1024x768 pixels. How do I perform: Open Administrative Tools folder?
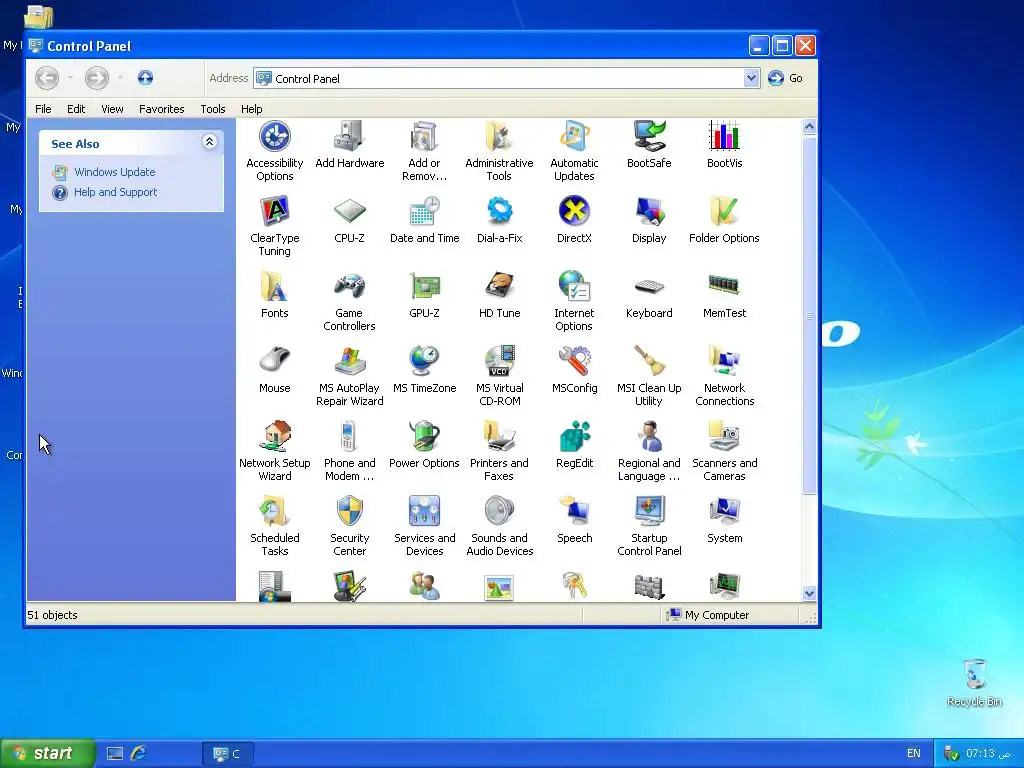pyautogui.click(x=499, y=152)
